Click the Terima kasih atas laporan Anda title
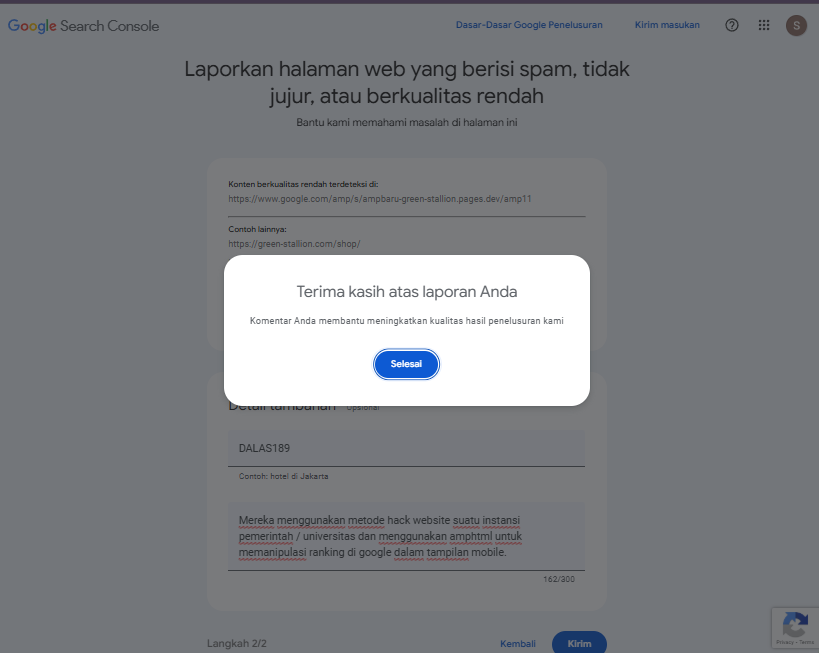The width and height of the screenshot is (819, 653). click(407, 291)
